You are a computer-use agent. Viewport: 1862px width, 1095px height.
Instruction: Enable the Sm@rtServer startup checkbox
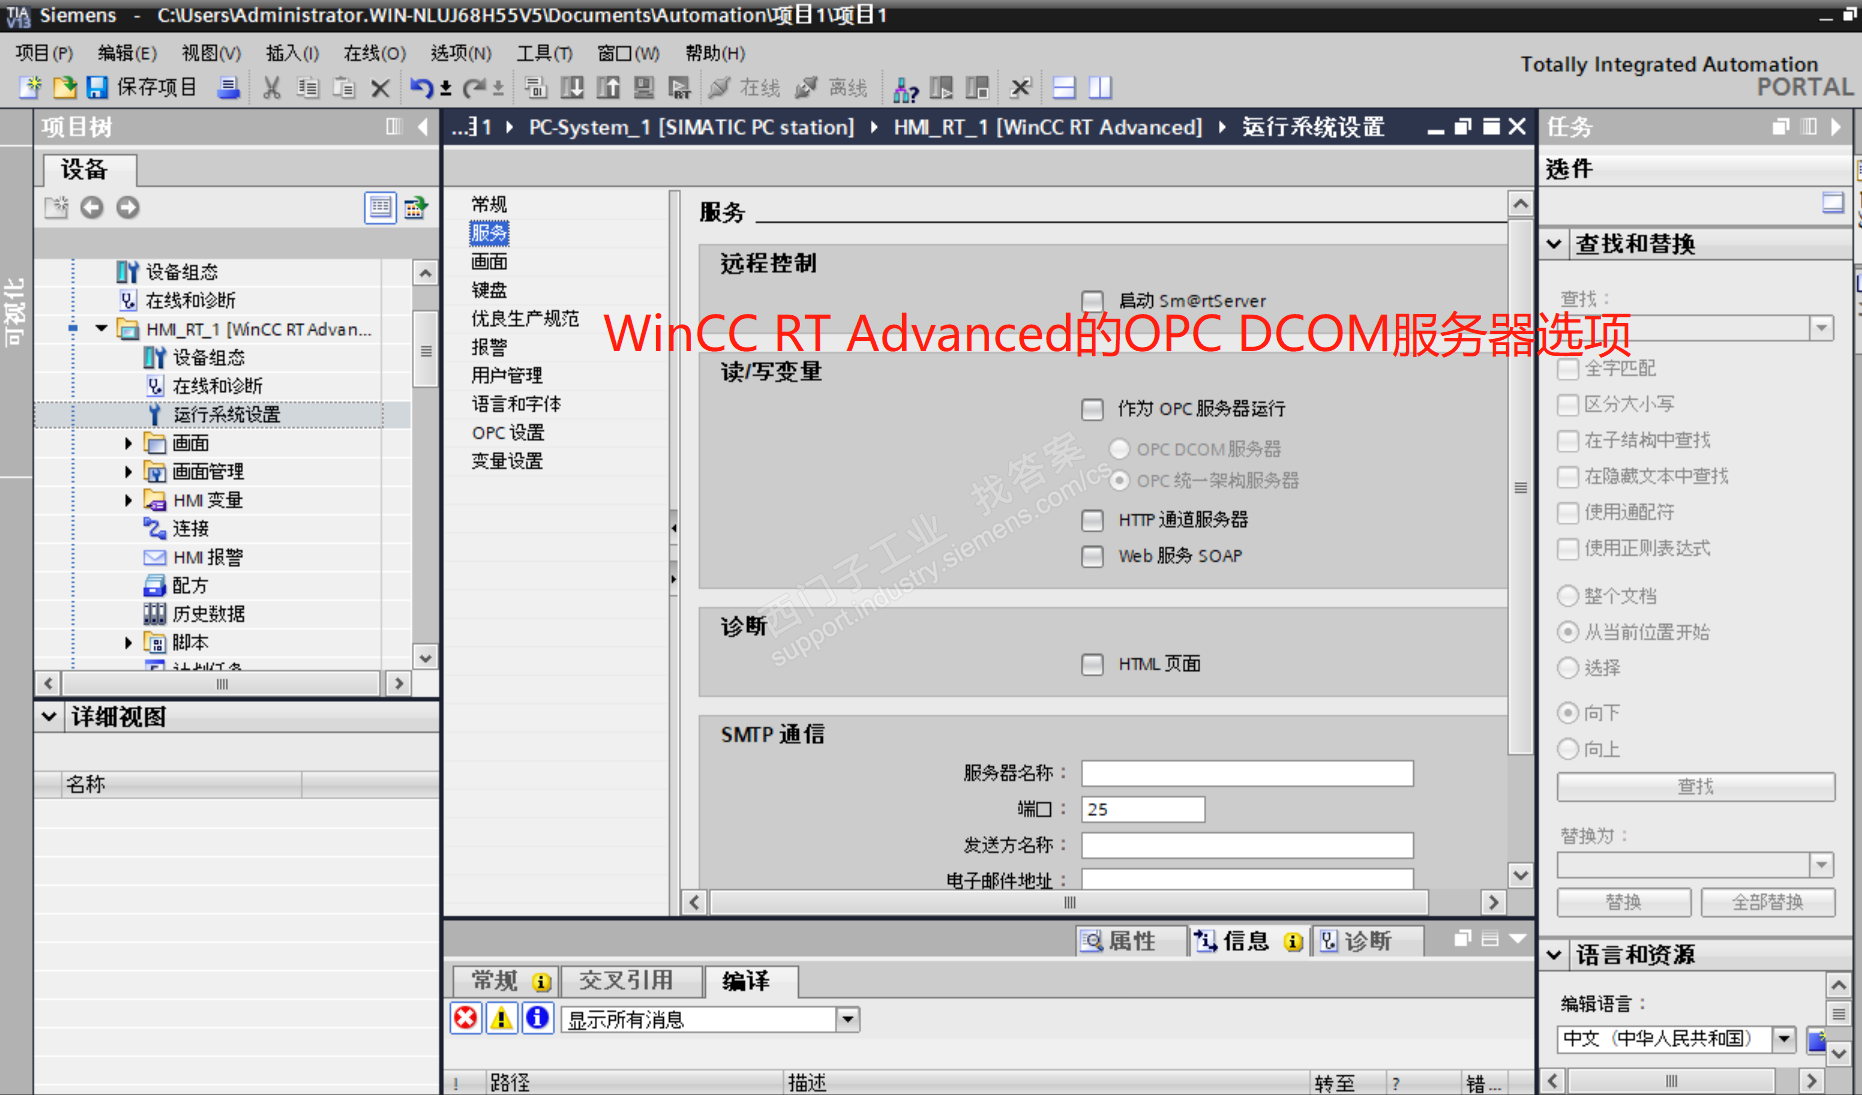pyautogui.click(x=1093, y=301)
